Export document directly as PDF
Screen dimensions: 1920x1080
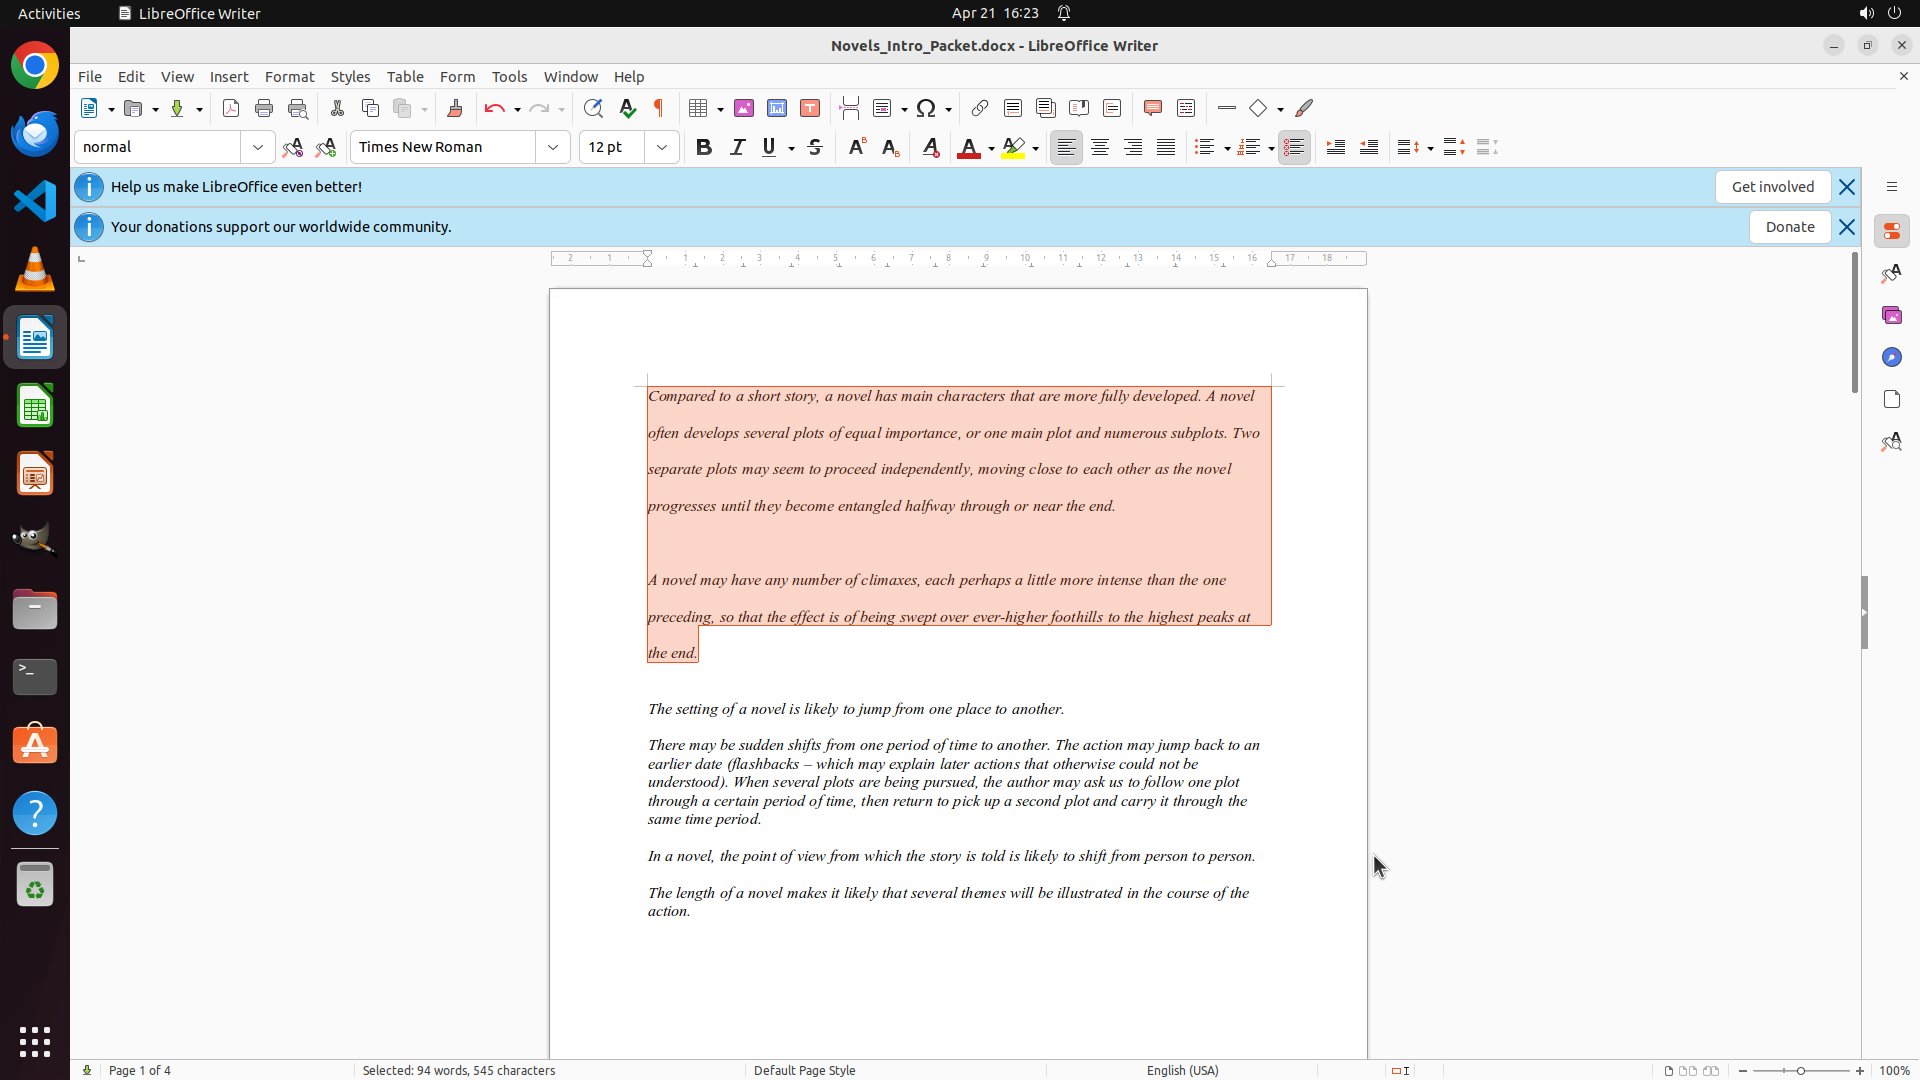(x=231, y=108)
